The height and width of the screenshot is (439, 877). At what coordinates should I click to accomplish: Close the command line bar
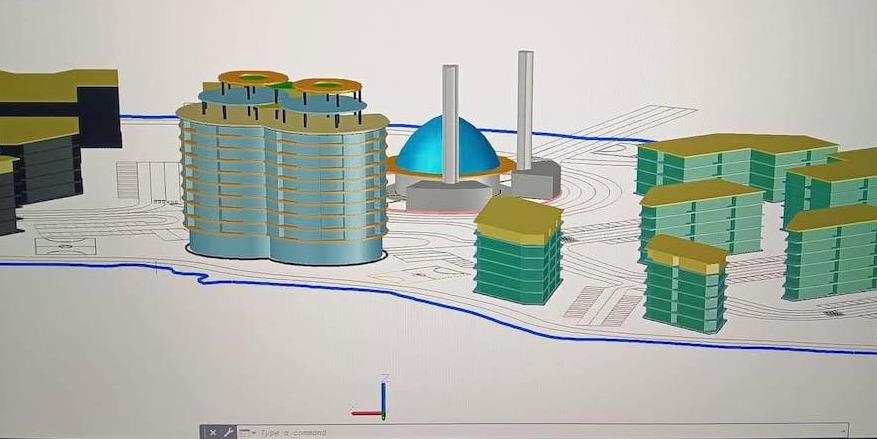213,433
